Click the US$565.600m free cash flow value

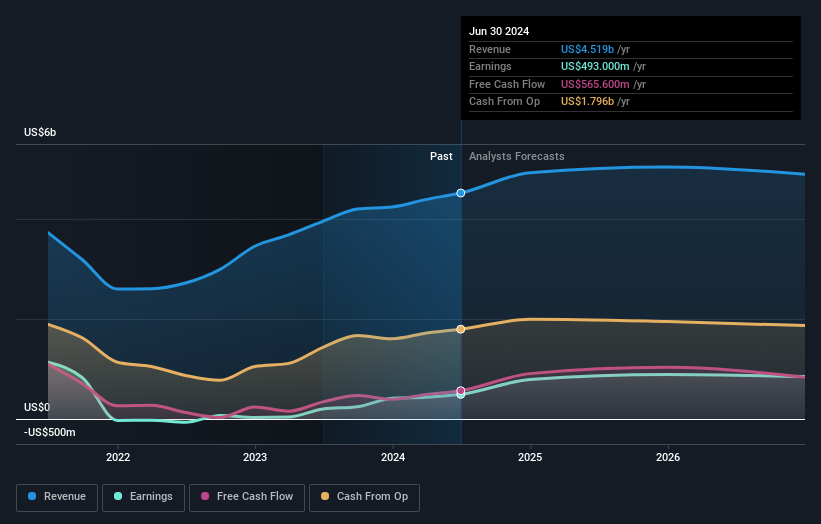coord(595,84)
